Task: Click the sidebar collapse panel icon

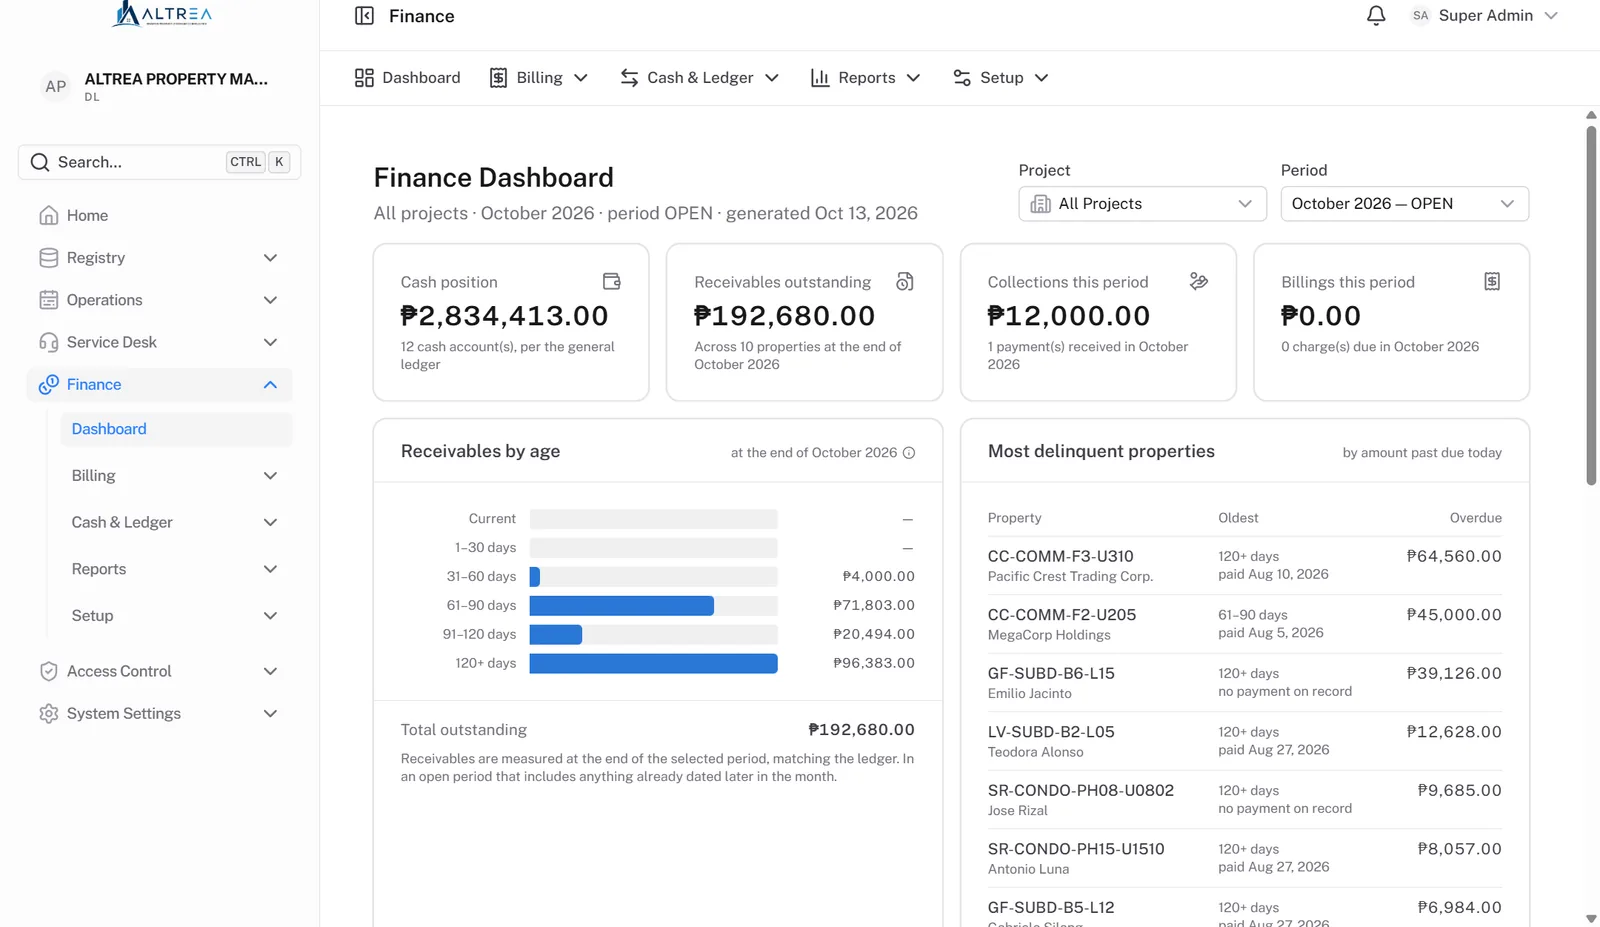Action: 364,16
